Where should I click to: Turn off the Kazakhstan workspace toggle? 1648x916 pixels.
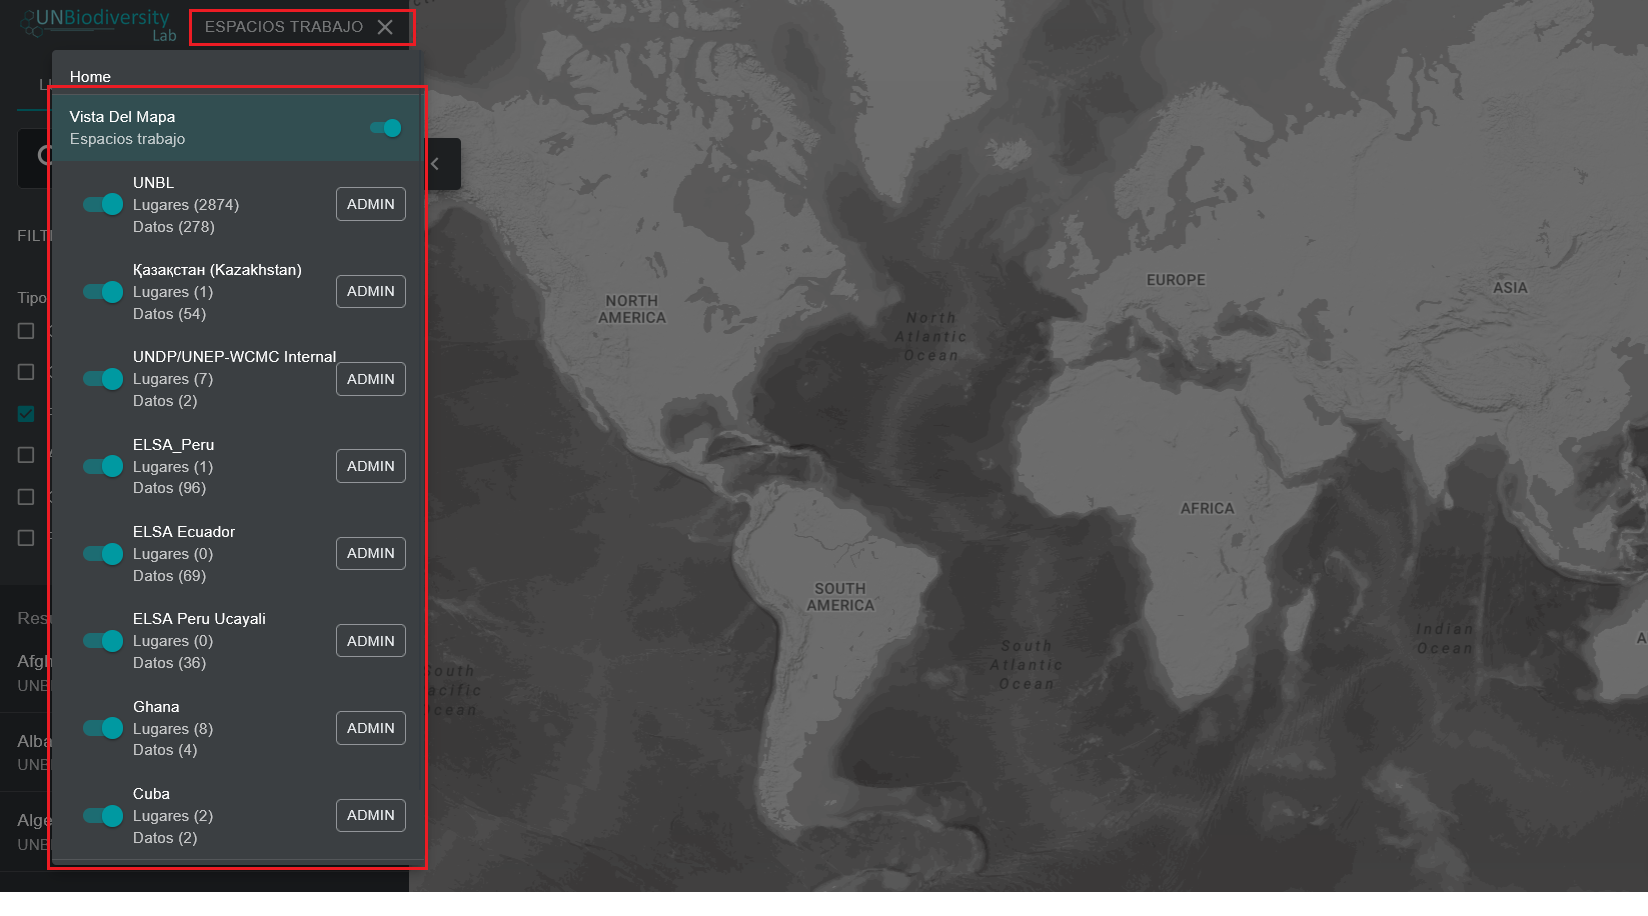tap(103, 291)
